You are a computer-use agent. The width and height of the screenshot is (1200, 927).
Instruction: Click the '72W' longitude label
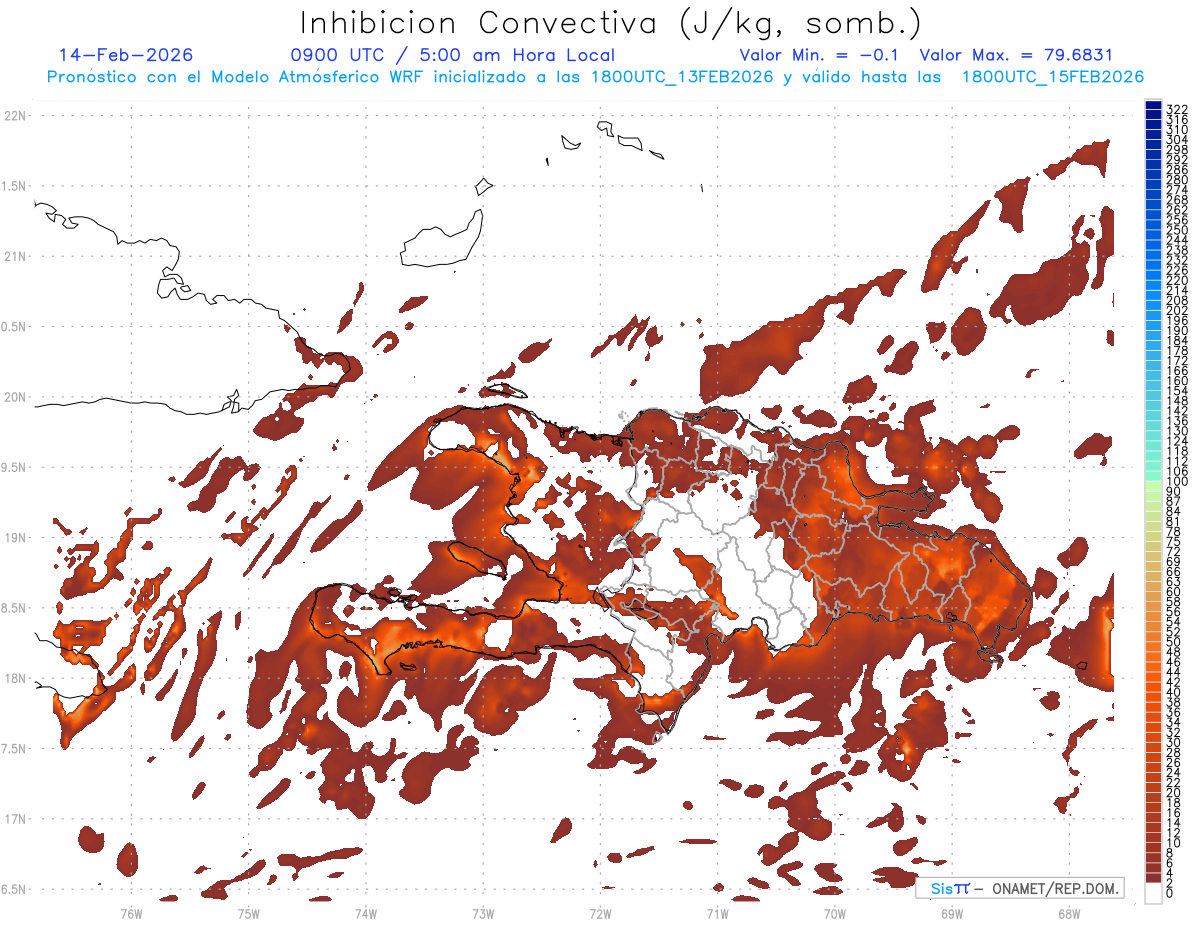click(600, 913)
